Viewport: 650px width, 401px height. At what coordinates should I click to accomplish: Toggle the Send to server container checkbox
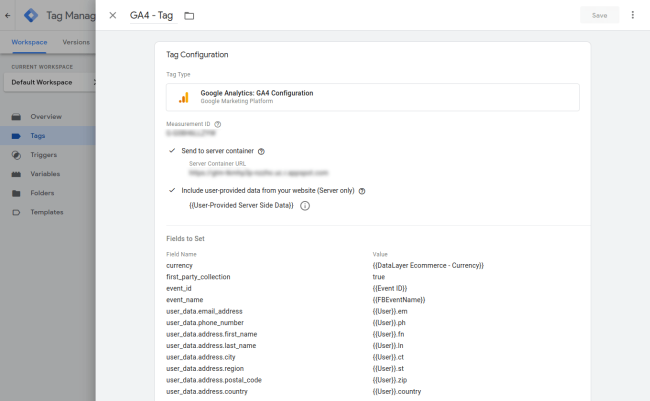click(172, 151)
